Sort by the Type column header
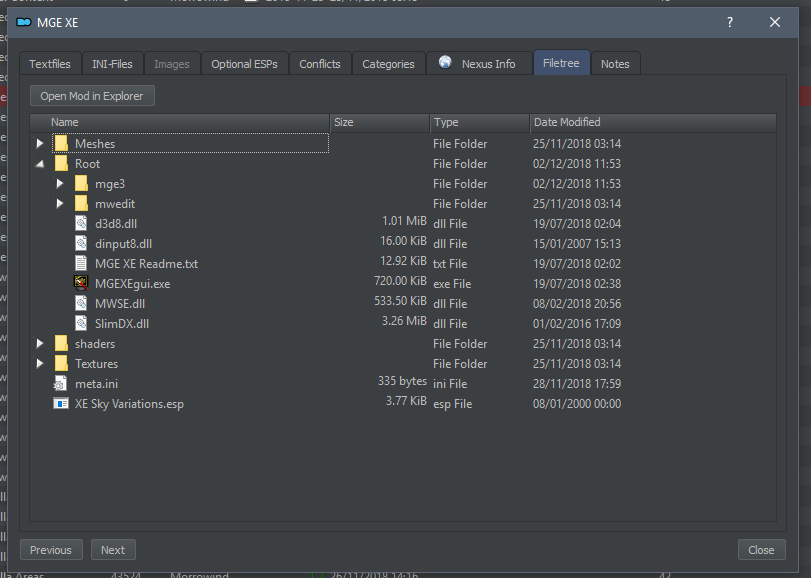This screenshot has height=578, width=811. point(479,122)
